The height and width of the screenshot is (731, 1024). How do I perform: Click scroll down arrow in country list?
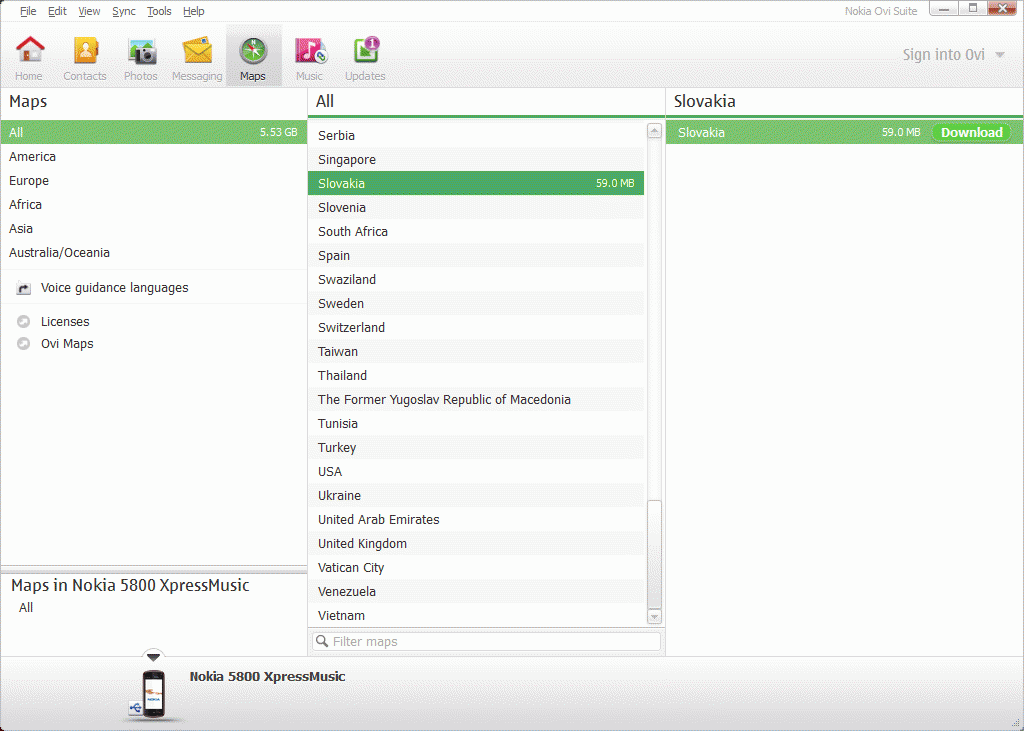[654, 616]
